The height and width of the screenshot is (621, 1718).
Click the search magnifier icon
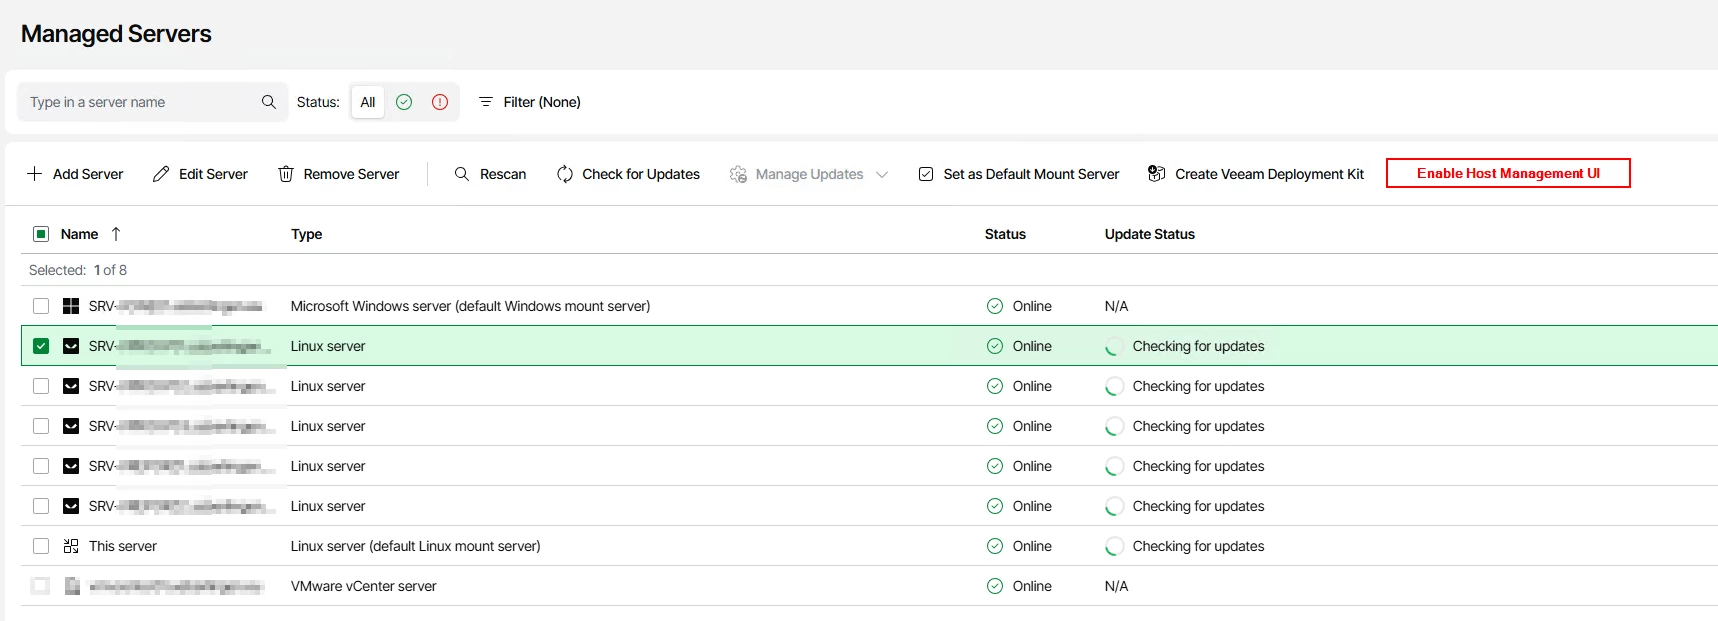[269, 102]
